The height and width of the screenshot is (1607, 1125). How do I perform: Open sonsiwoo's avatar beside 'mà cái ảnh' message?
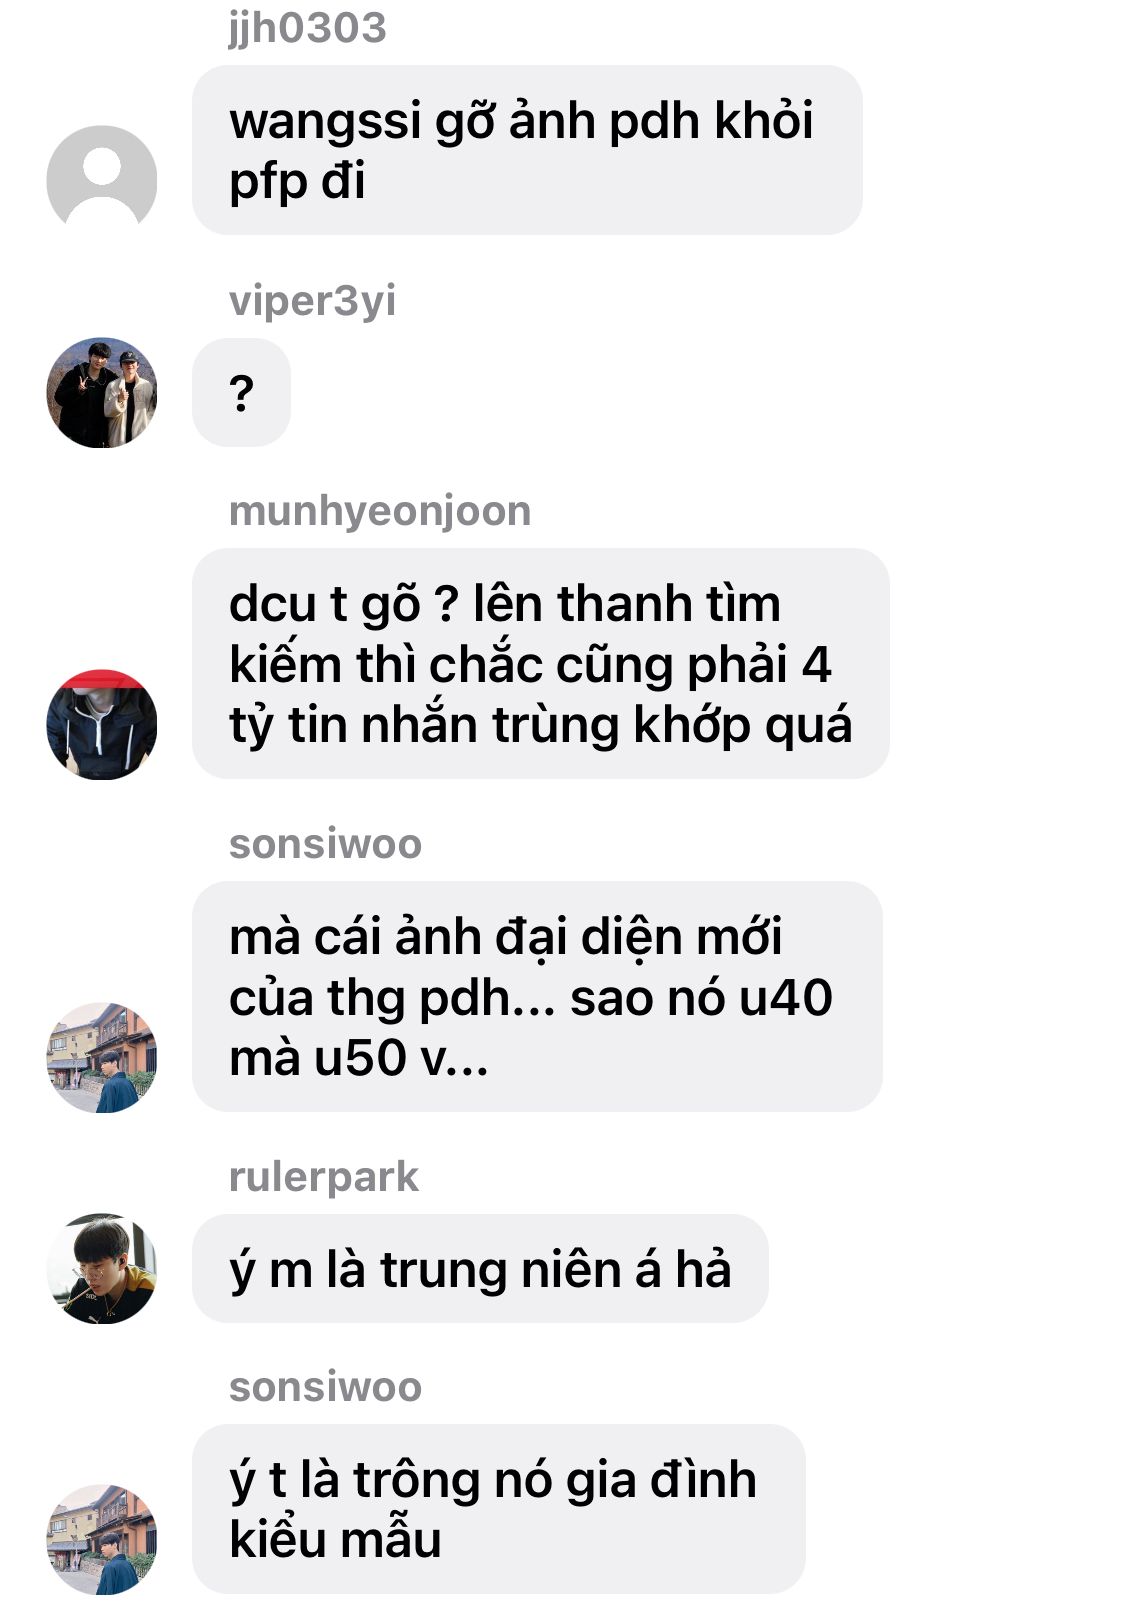point(102,1057)
